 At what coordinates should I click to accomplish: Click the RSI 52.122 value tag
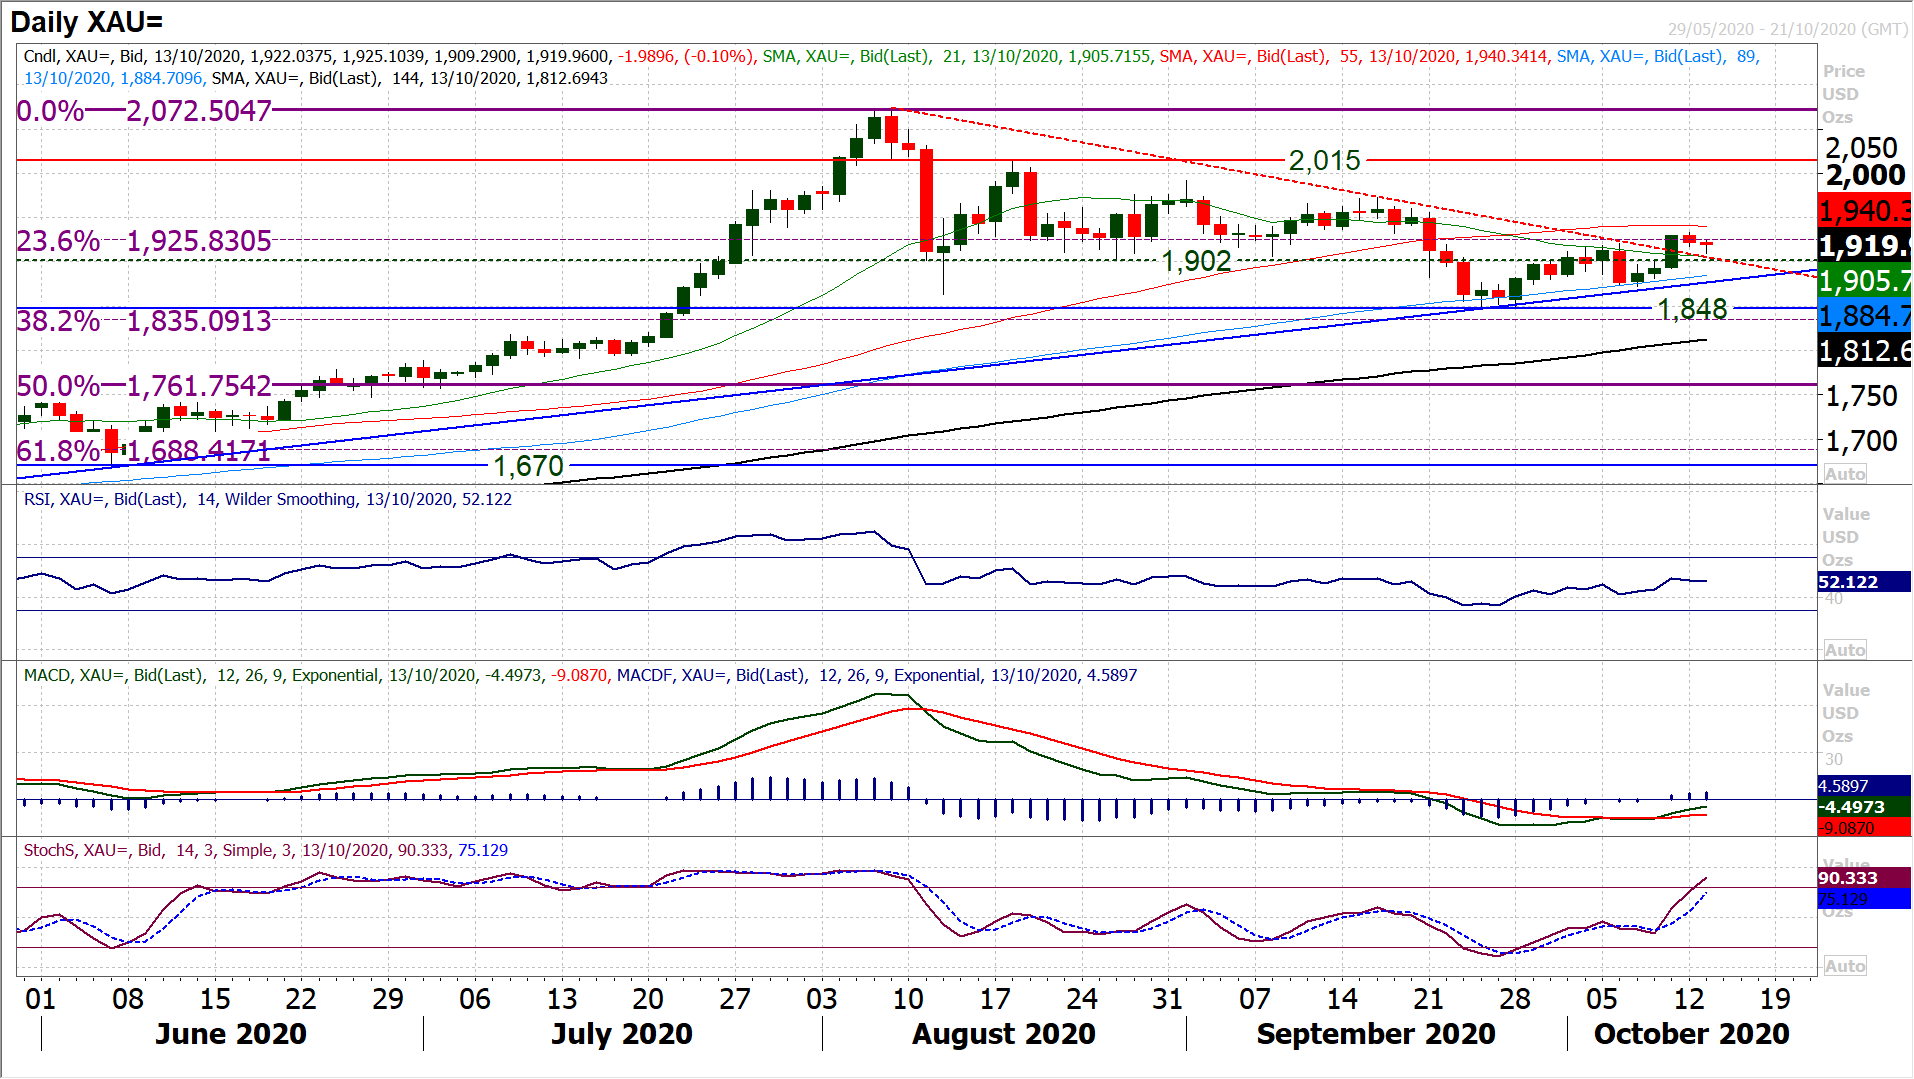coord(1864,582)
